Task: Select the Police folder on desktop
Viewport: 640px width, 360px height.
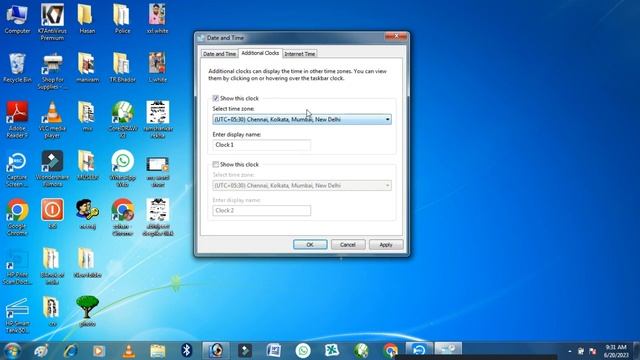Action: coord(122,18)
